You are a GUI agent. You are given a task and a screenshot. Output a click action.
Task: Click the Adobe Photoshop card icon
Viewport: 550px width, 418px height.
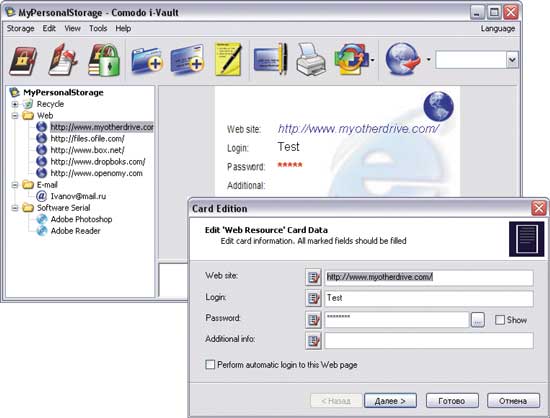point(41,220)
